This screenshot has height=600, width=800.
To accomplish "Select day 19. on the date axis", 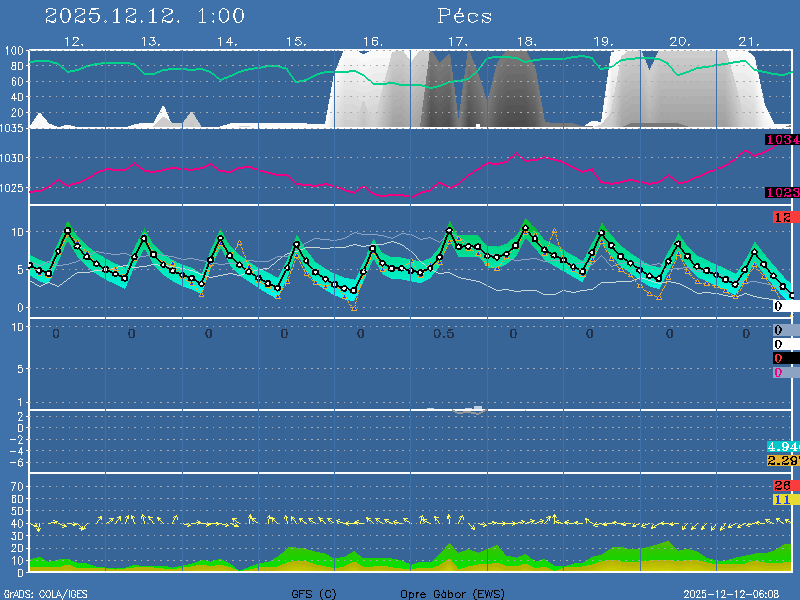I will (x=603, y=41).
